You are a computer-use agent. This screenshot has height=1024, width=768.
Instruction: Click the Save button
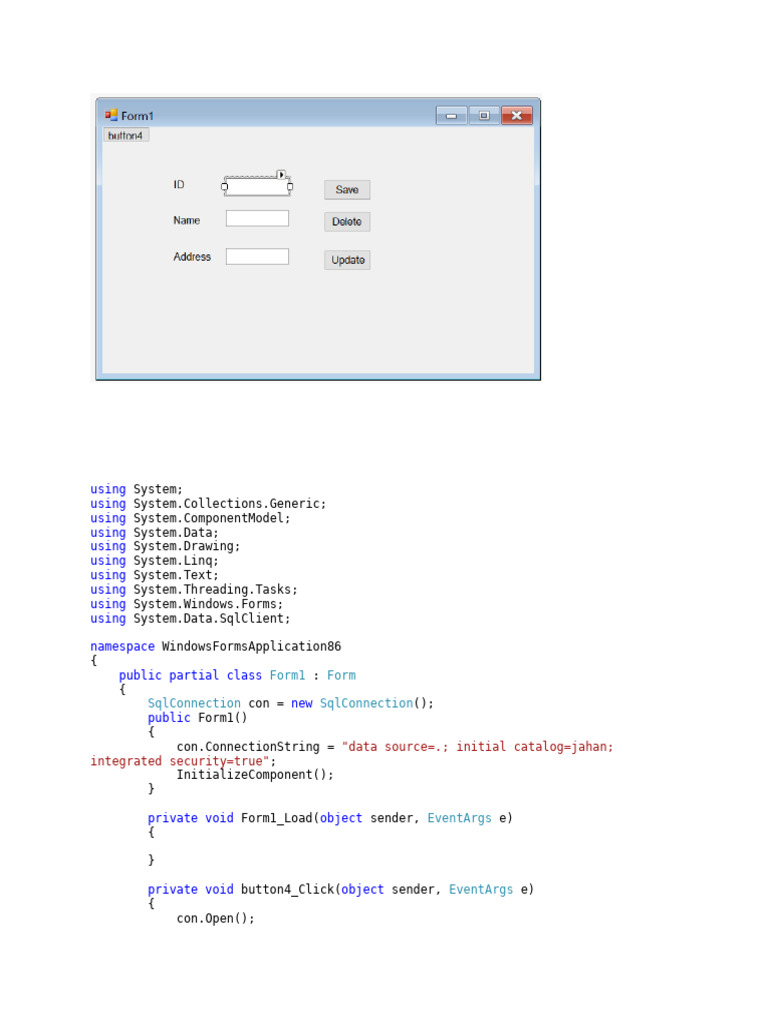[x=347, y=189]
